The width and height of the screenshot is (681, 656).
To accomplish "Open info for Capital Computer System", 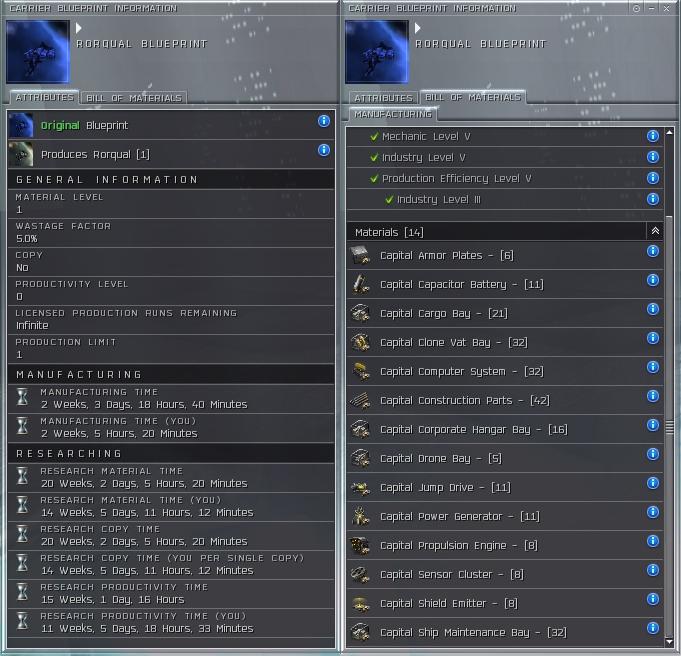I will click(x=652, y=367).
